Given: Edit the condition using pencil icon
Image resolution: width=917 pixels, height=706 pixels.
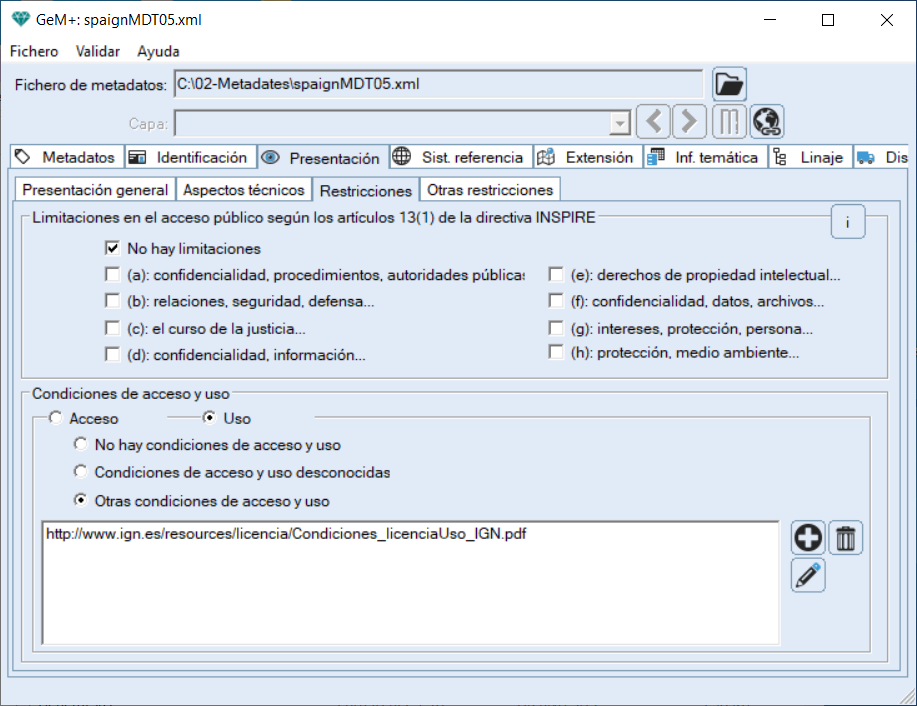Looking at the screenshot, I should [808, 575].
